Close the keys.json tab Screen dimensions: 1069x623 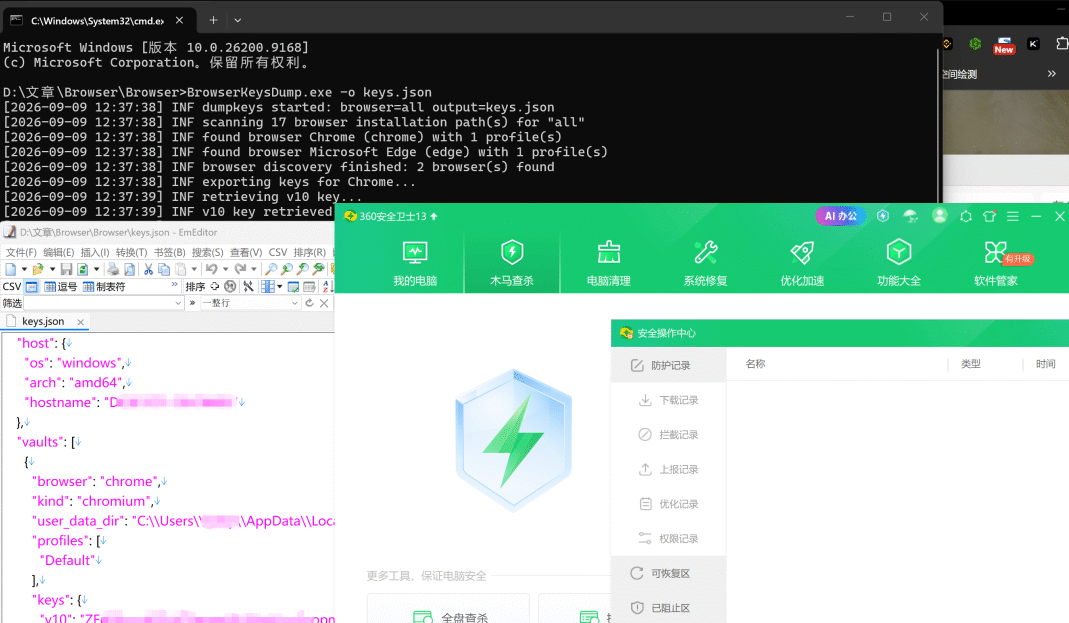(x=80, y=322)
